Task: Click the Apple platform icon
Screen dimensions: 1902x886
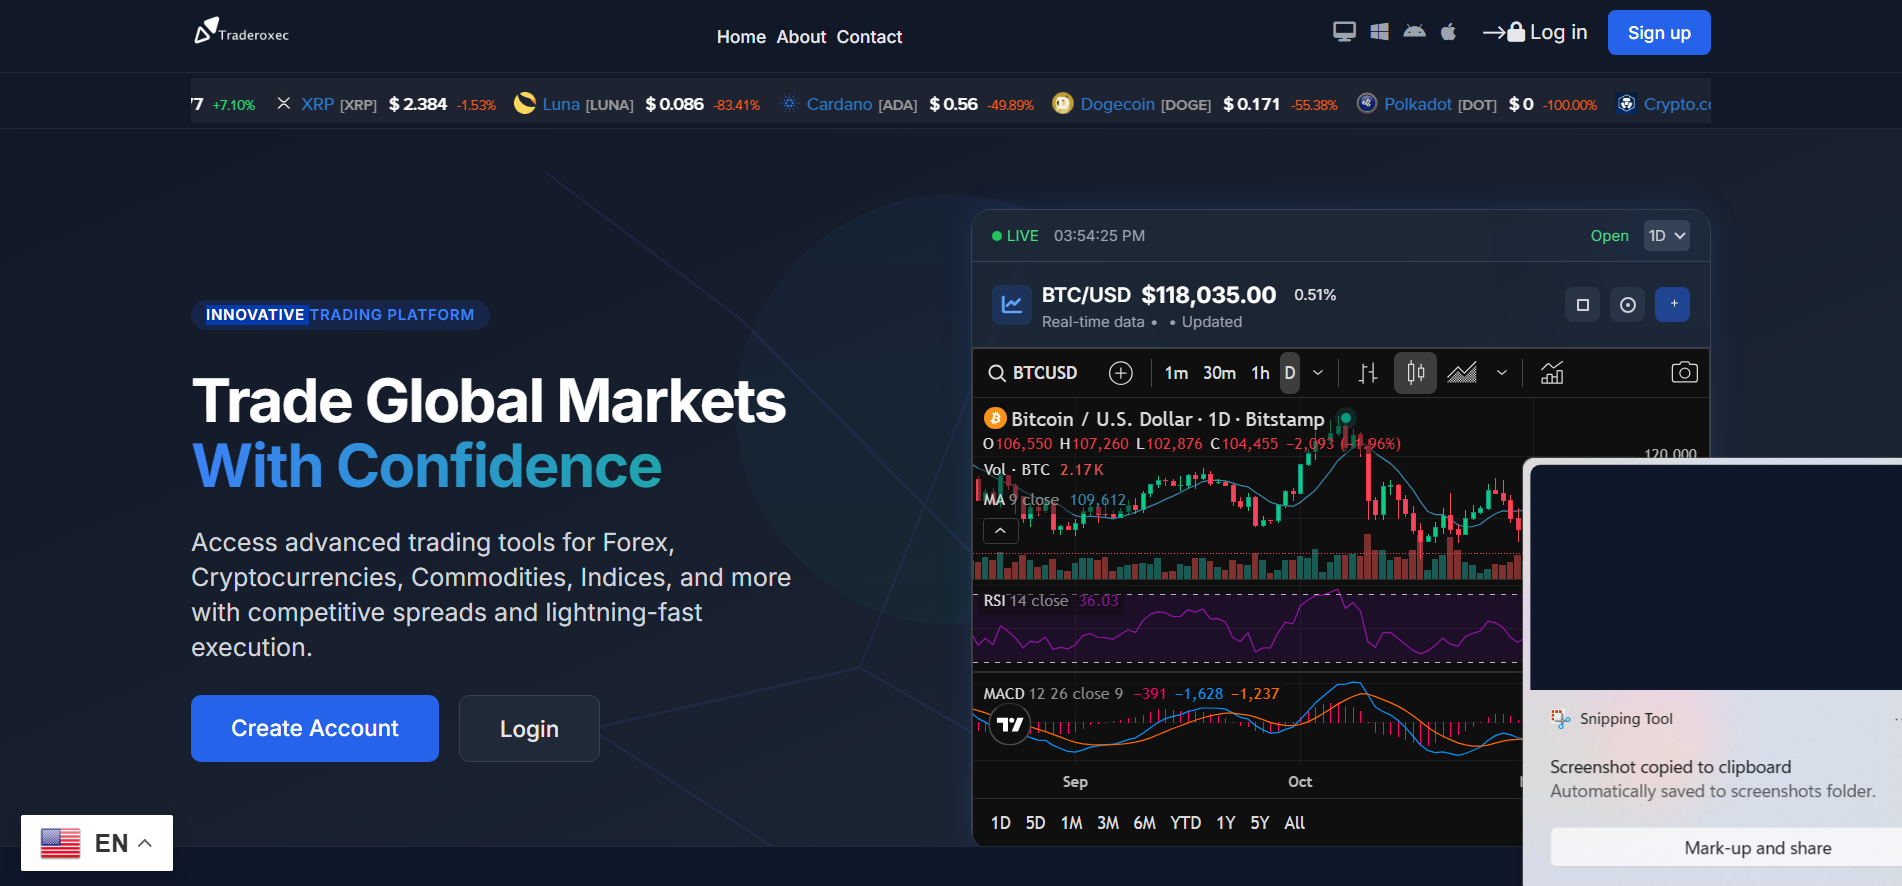Action: pos(1448,32)
